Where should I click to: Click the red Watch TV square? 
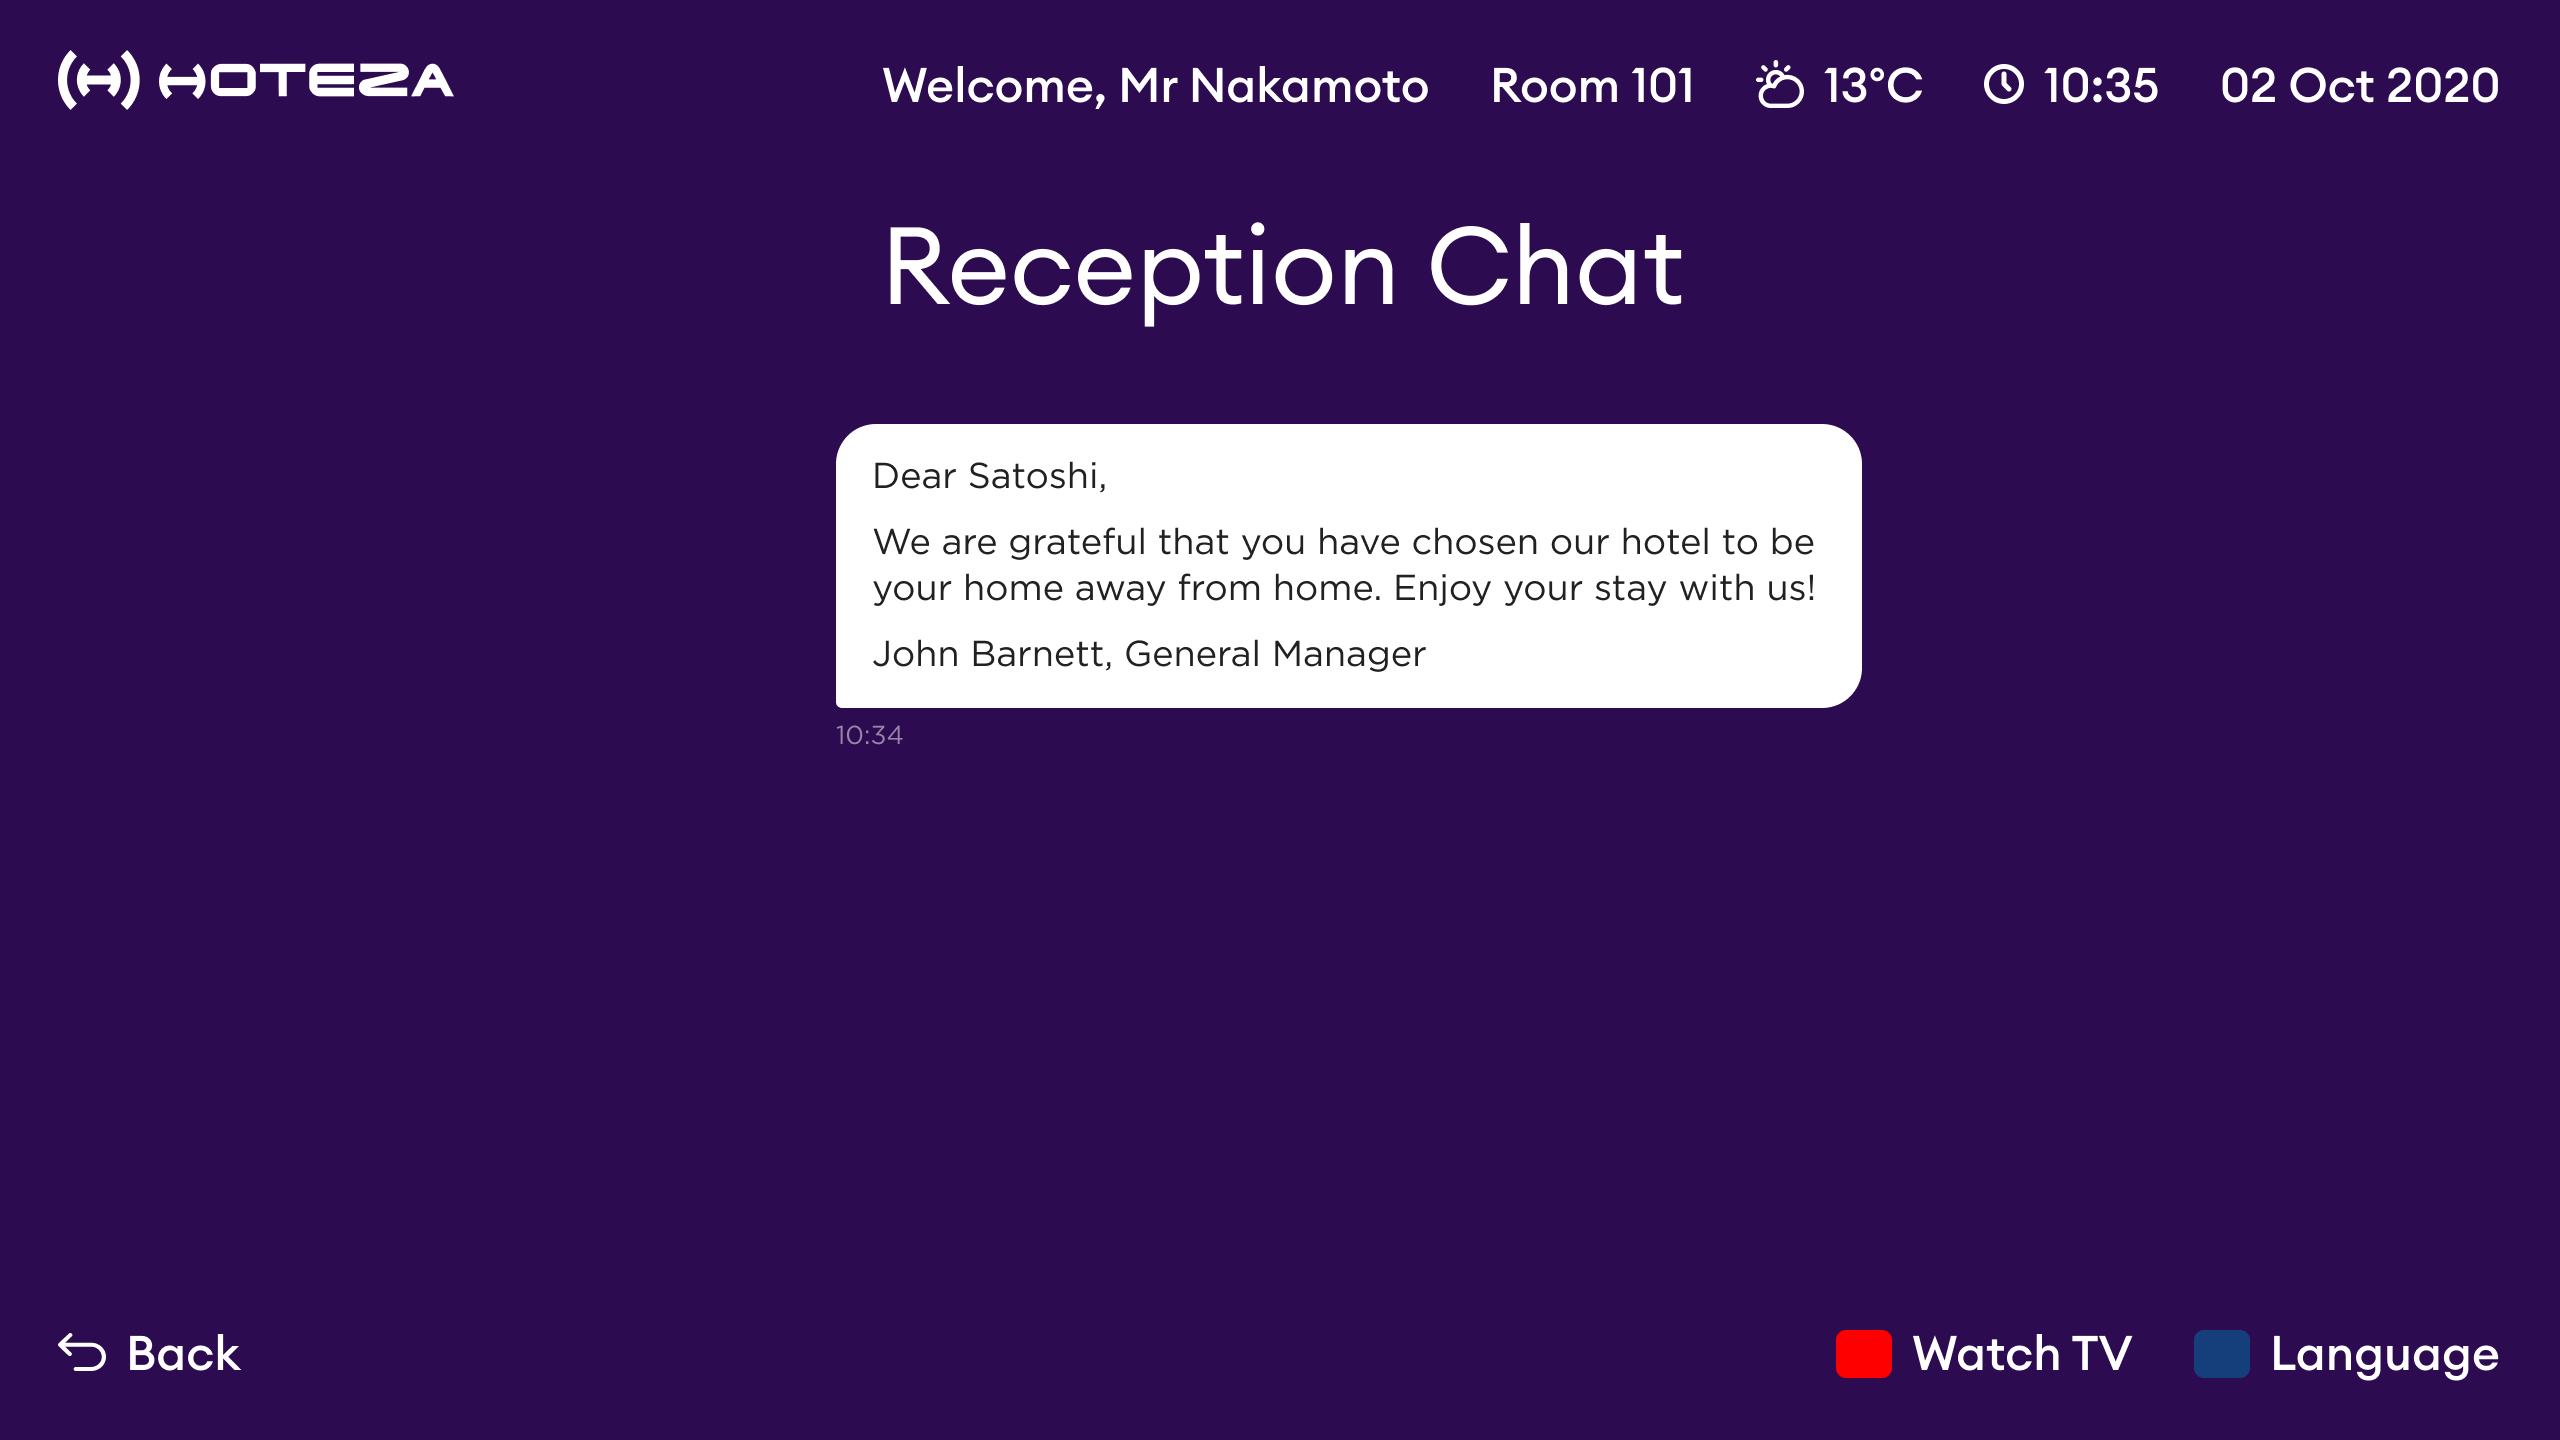[x=1864, y=1354]
